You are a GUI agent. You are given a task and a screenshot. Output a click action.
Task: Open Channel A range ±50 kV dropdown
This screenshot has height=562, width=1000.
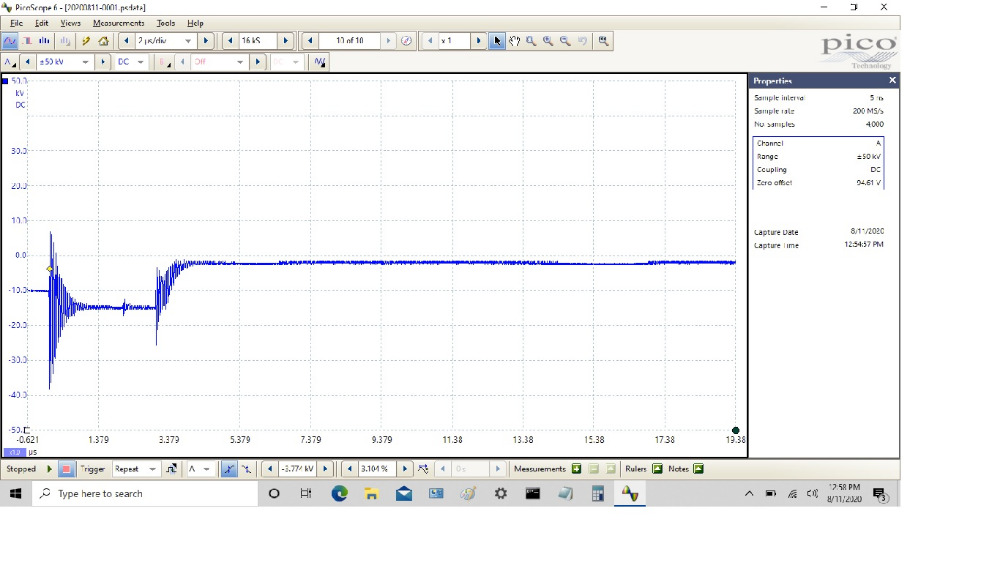pos(85,62)
